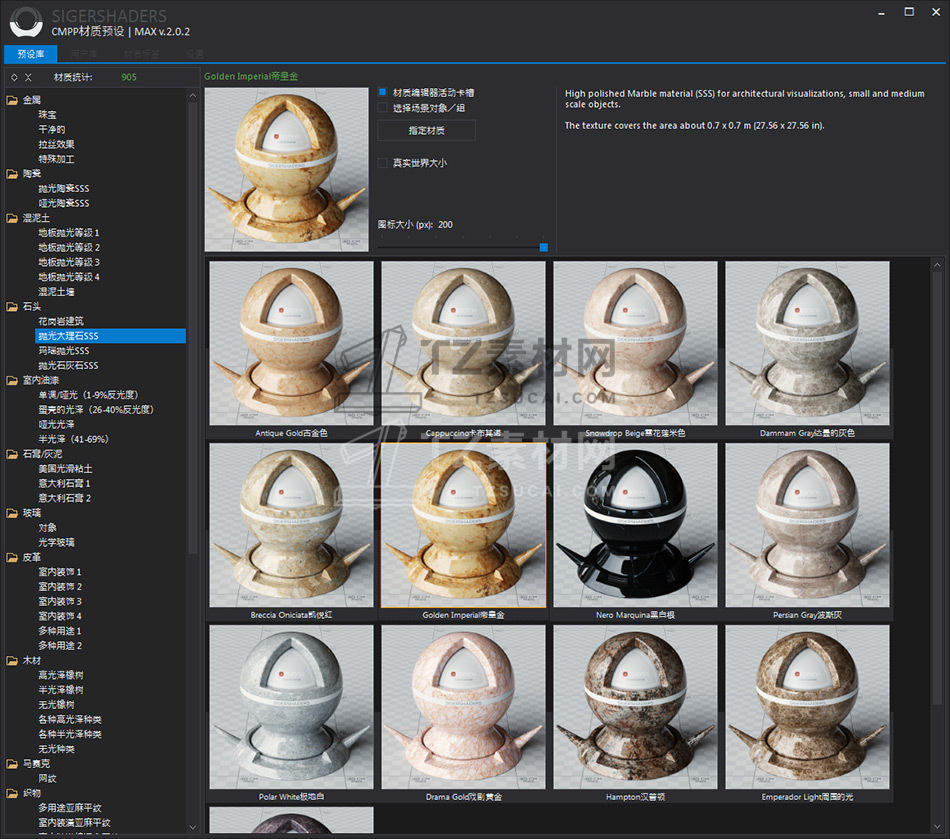950x839 pixels.
Task: Open the 干净的 metal category
Action: (x=52, y=130)
